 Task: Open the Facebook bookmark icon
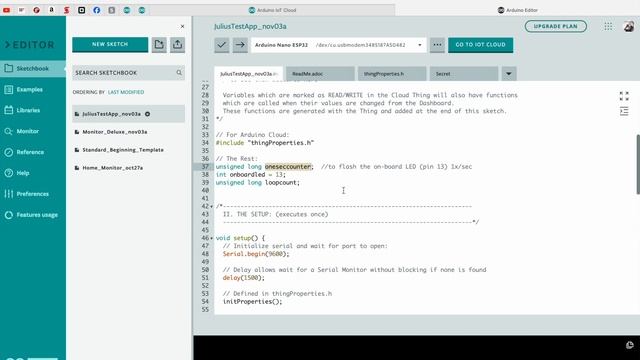(x=96, y=10)
